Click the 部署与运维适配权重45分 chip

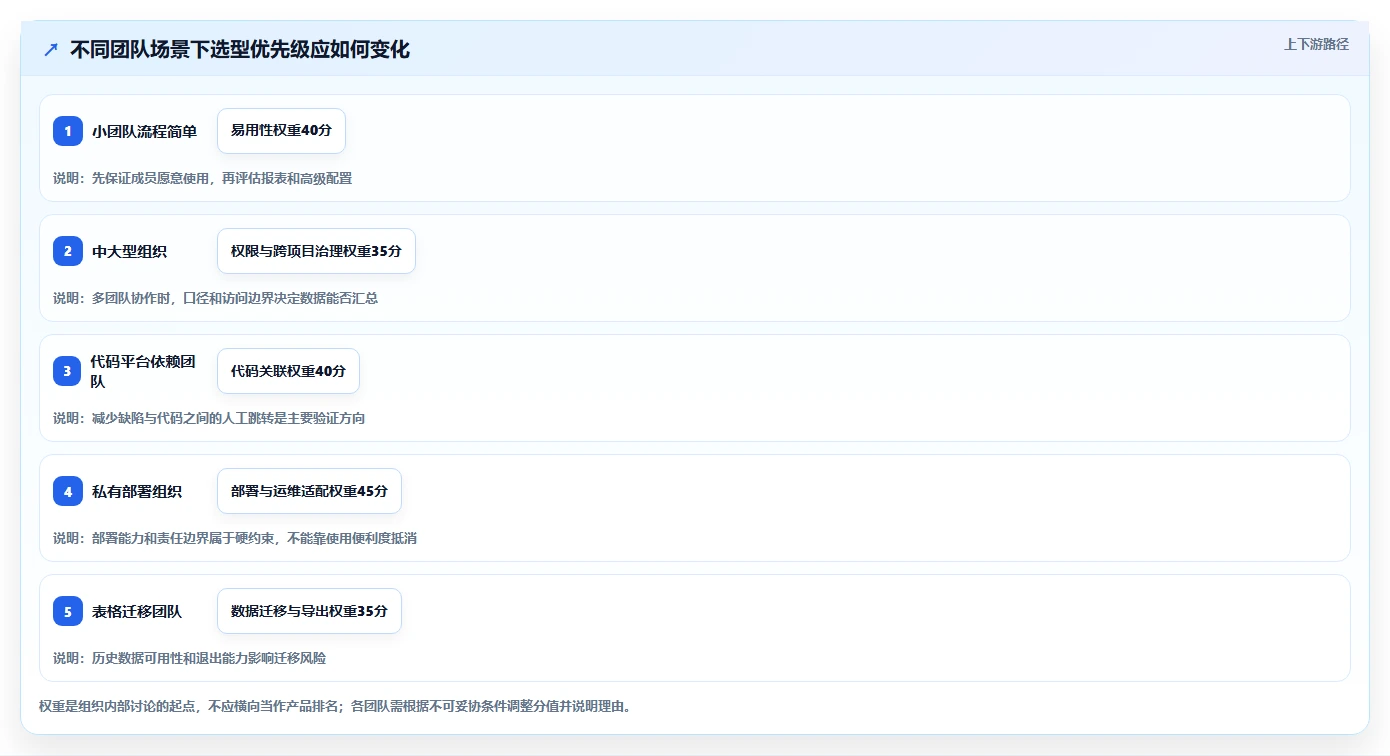(309, 491)
